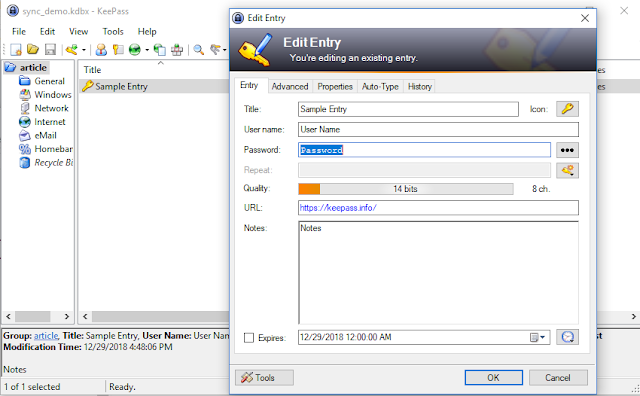The height and width of the screenshot is (396, 640).
Task: Select the Recycle Bin group
Action: point(53,162)
